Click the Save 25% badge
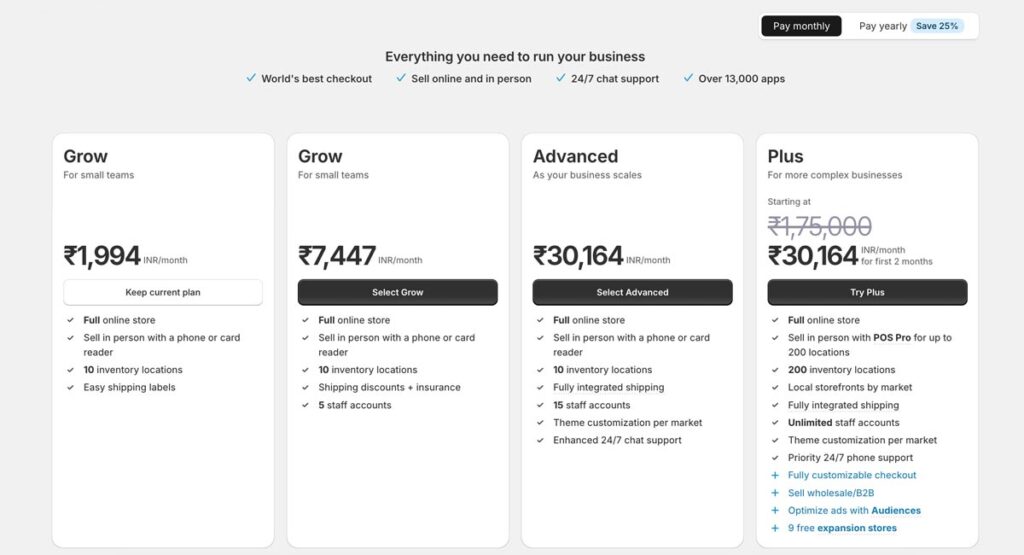 click(937, 26)
